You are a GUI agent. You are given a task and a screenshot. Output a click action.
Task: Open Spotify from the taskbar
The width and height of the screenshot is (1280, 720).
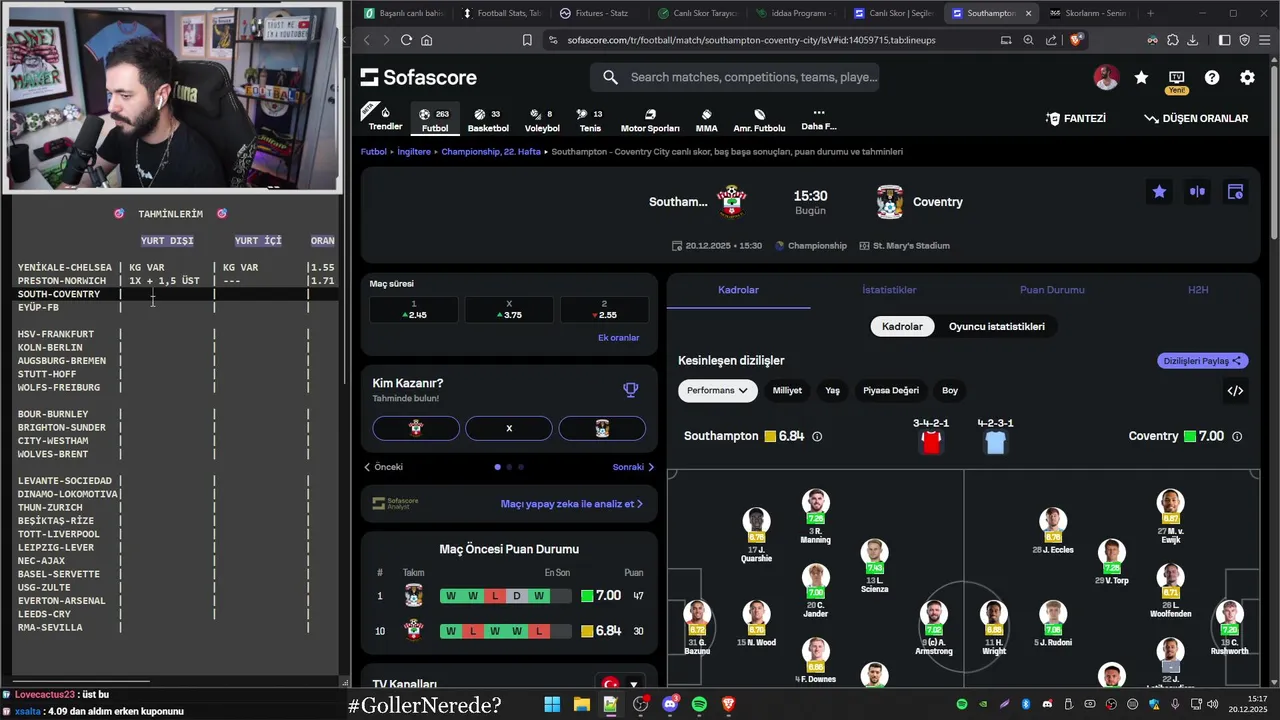pyautogui.click(x=699, y=704)
